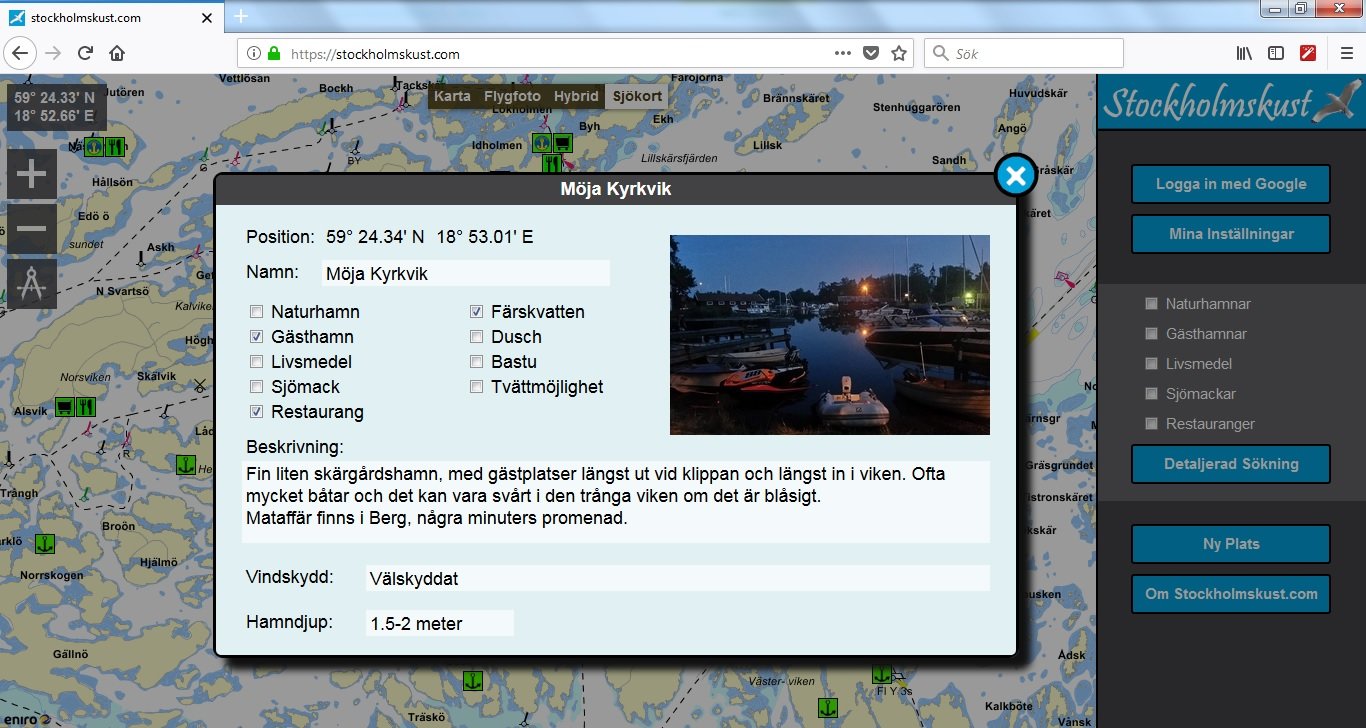Image resolution: width=1366 pixels, height=728 pixels.
Task: Enable the Gästhamnar filter in sidebar
Action: pos(1152,334)
